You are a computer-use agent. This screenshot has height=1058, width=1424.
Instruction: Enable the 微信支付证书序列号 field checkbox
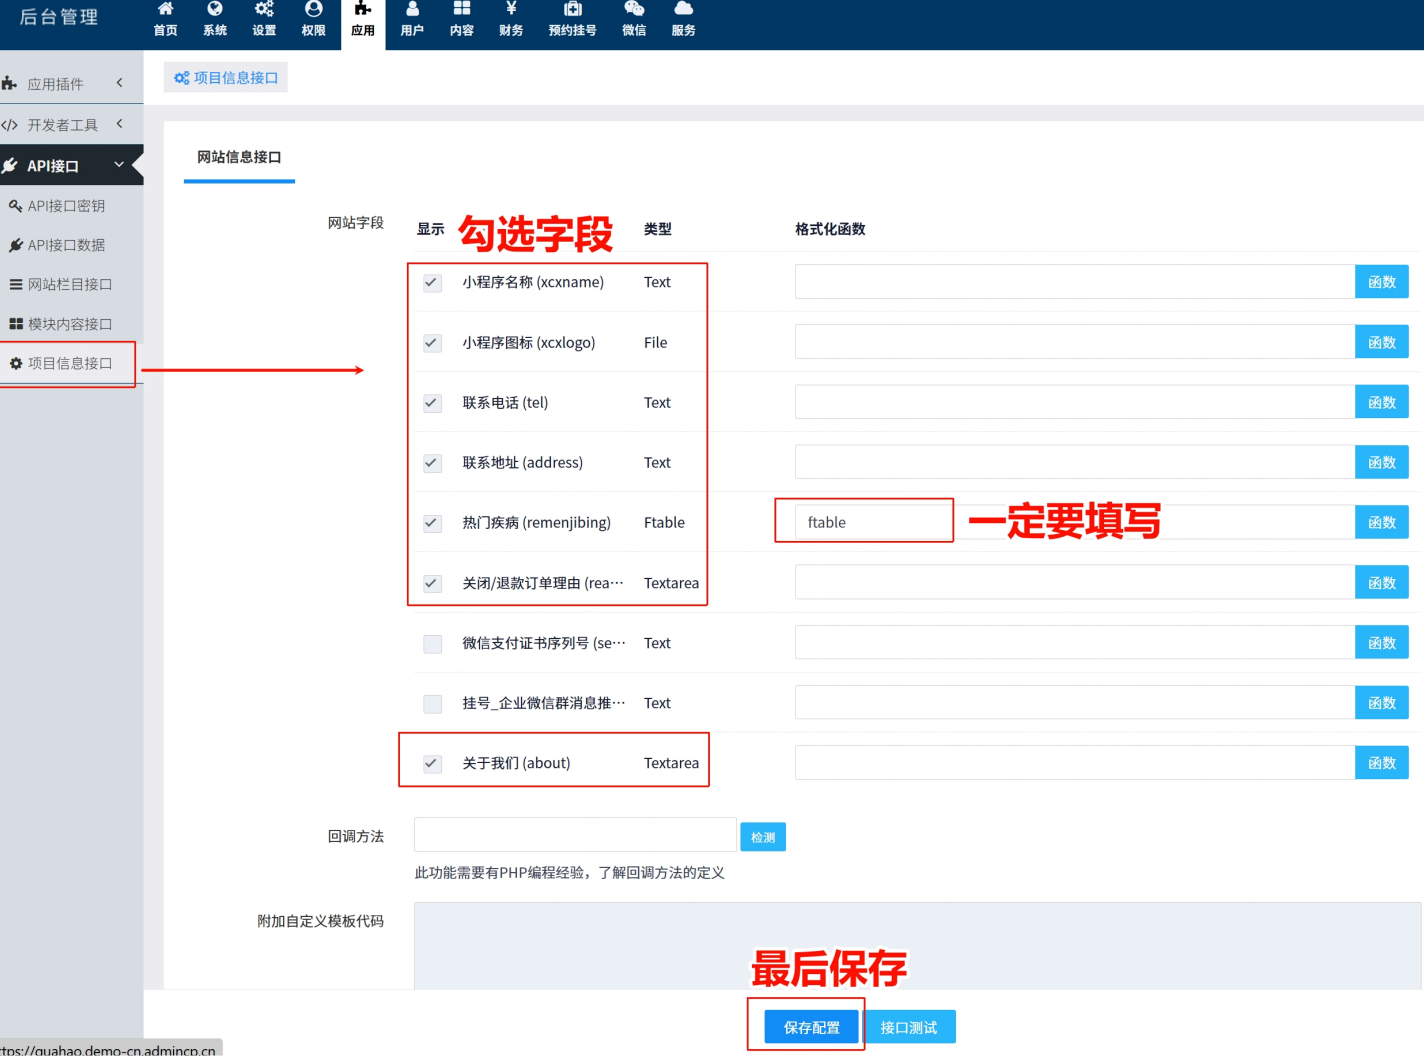pyautogui.click(x=432, y=644)
